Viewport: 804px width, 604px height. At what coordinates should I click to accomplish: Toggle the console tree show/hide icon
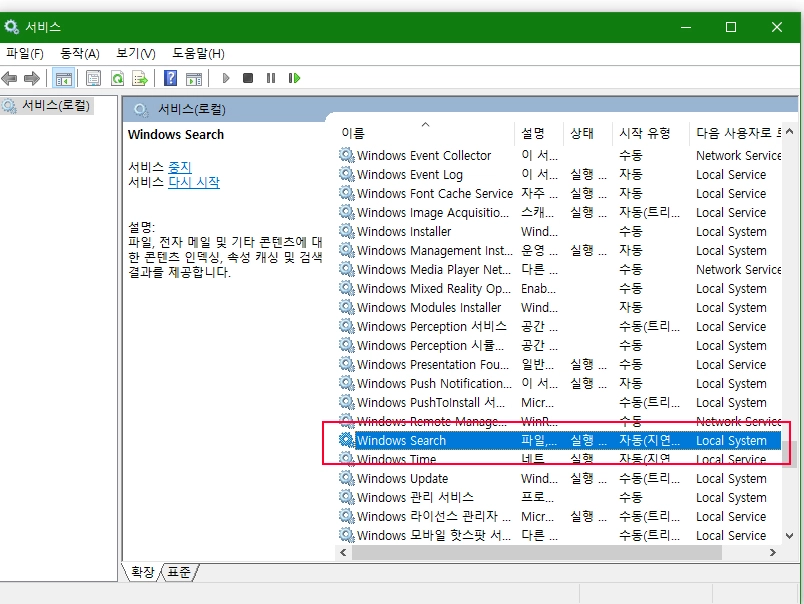coord(64,78)
